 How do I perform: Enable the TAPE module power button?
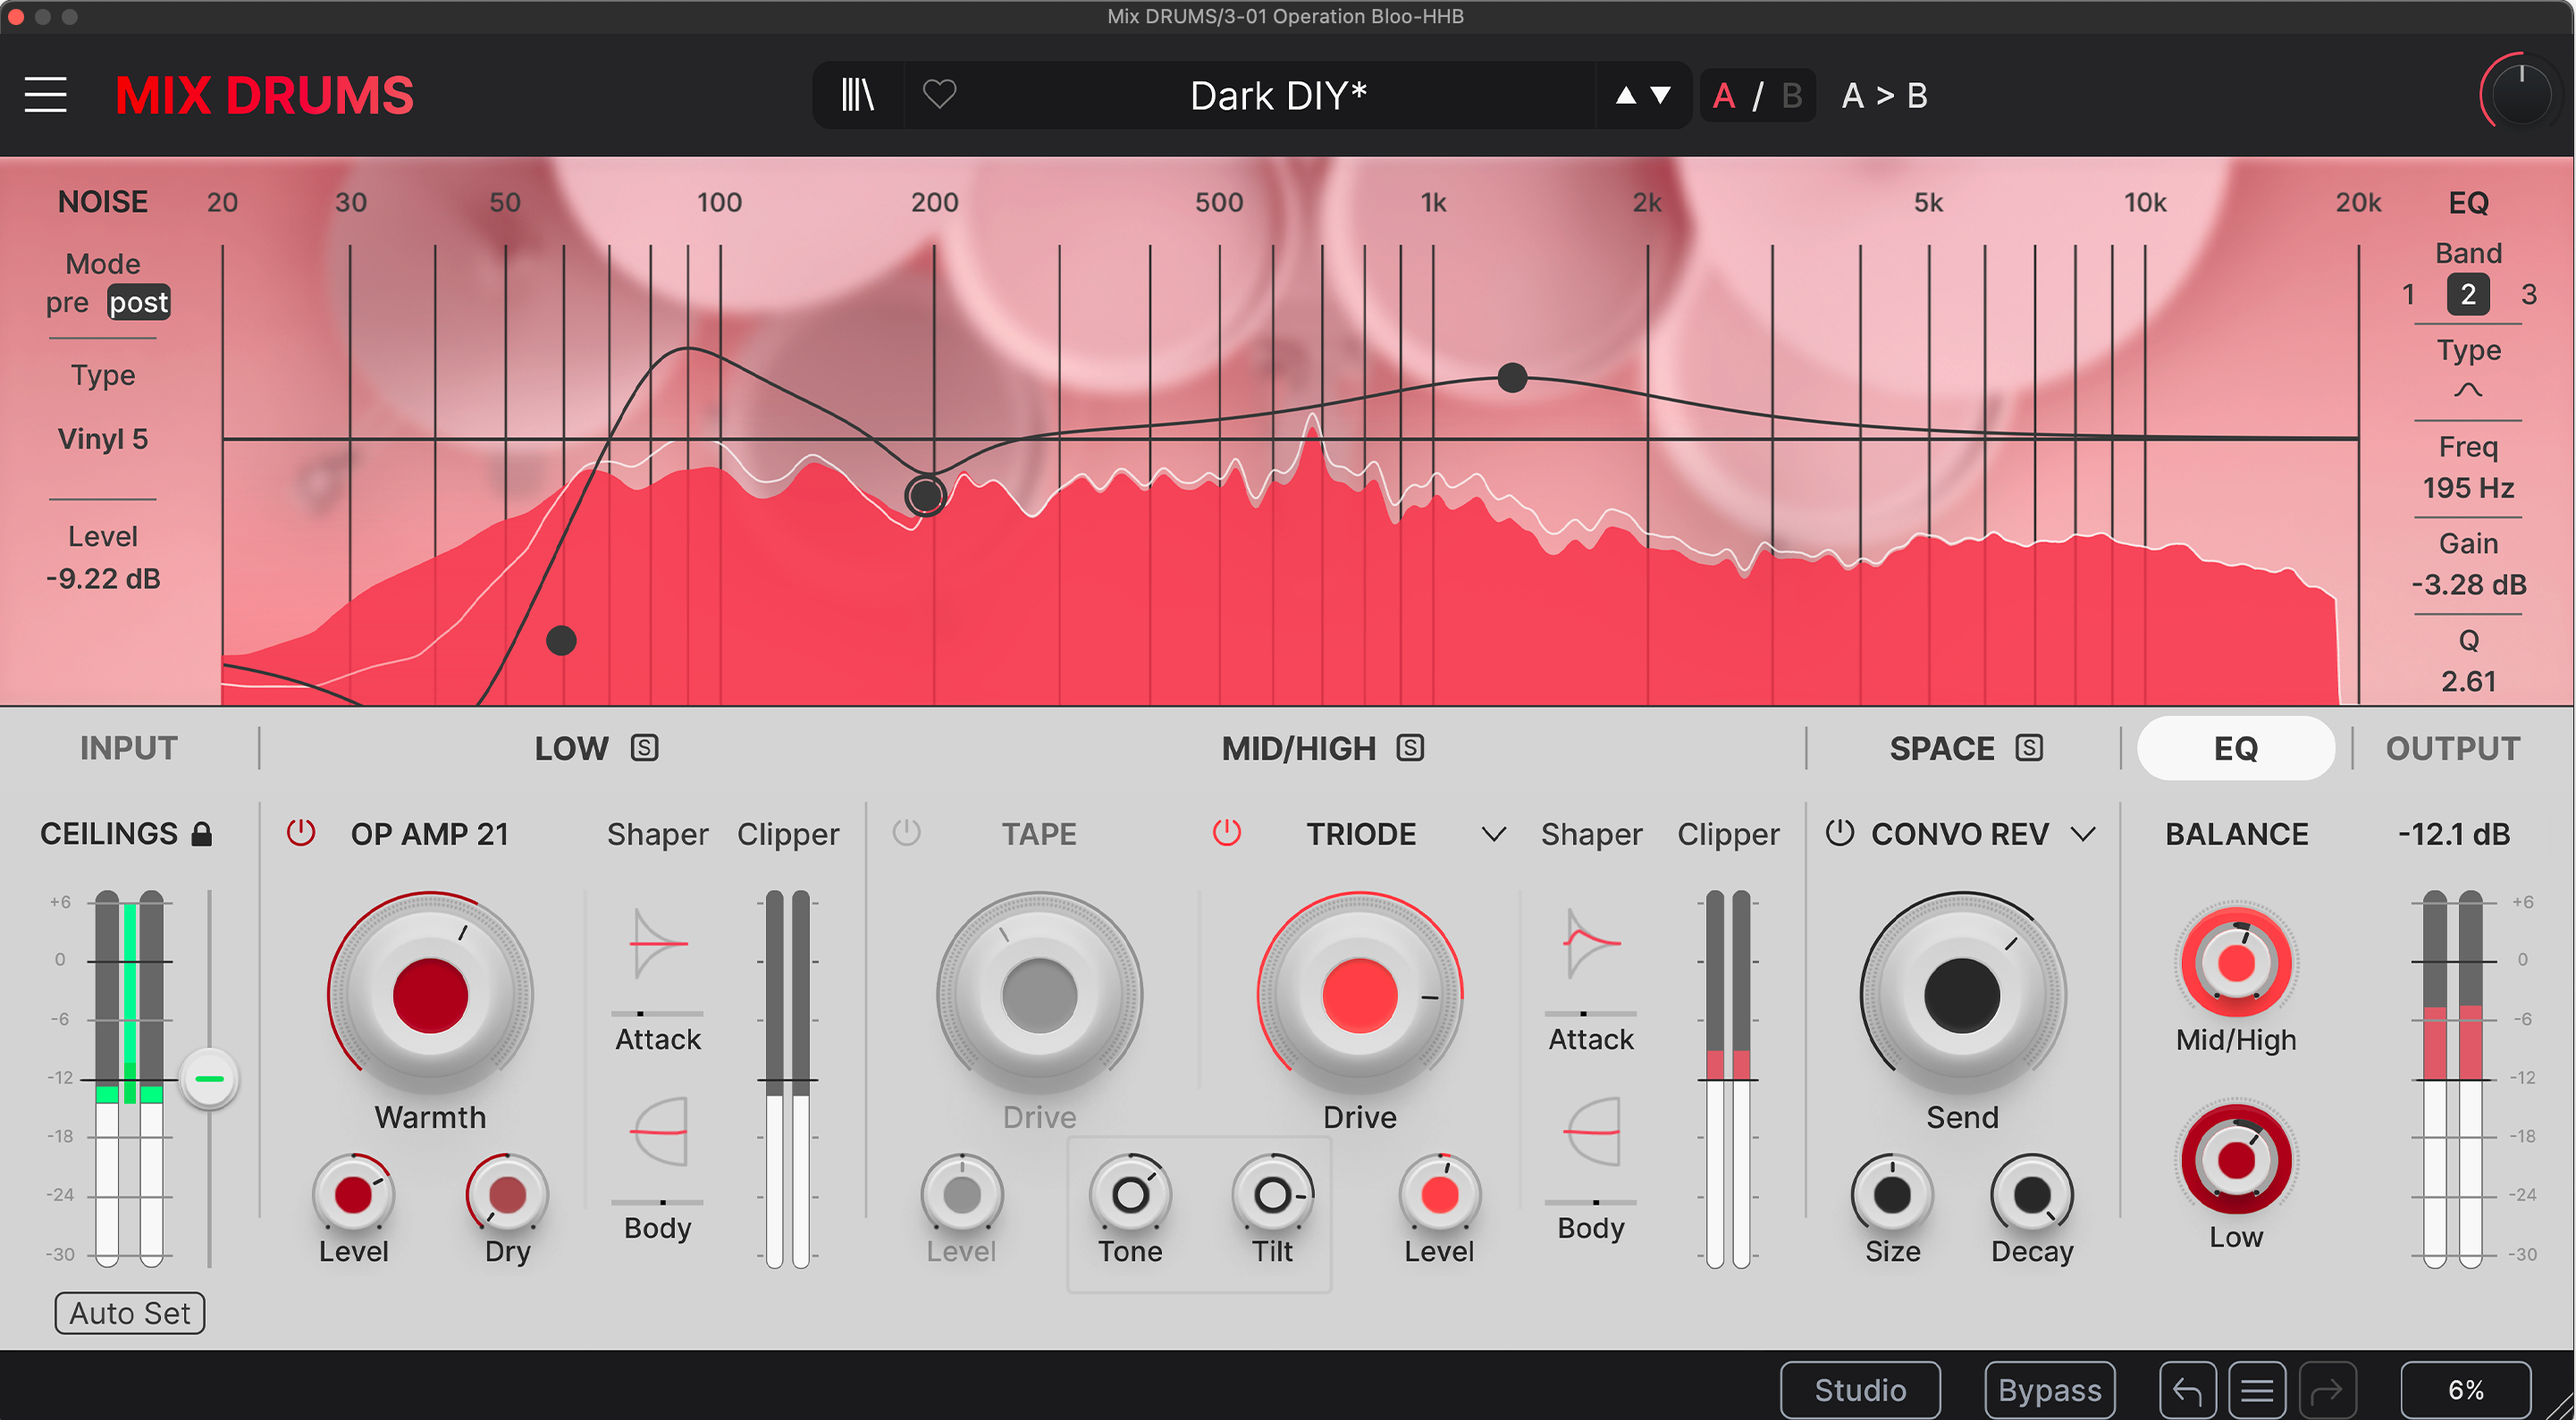point(906,832)
